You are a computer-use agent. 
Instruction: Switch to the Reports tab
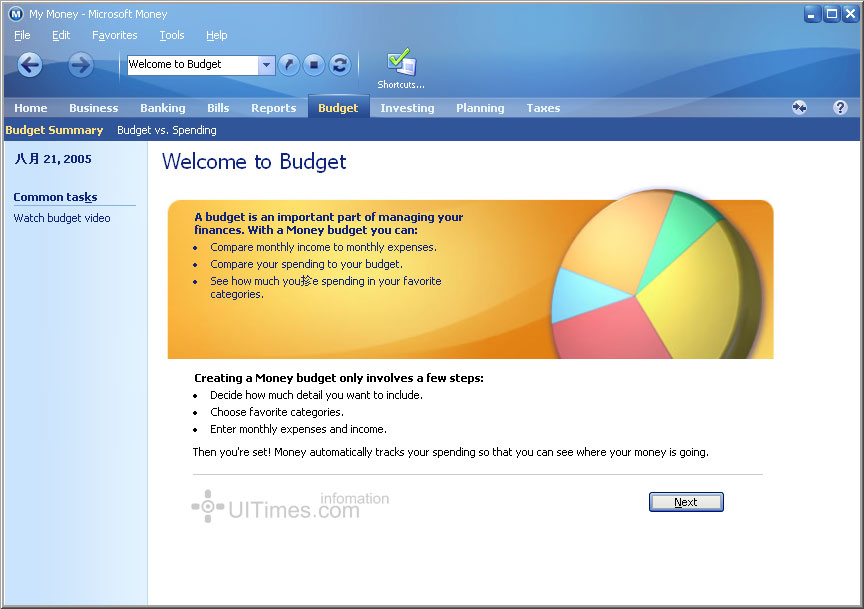pos(274,108)
